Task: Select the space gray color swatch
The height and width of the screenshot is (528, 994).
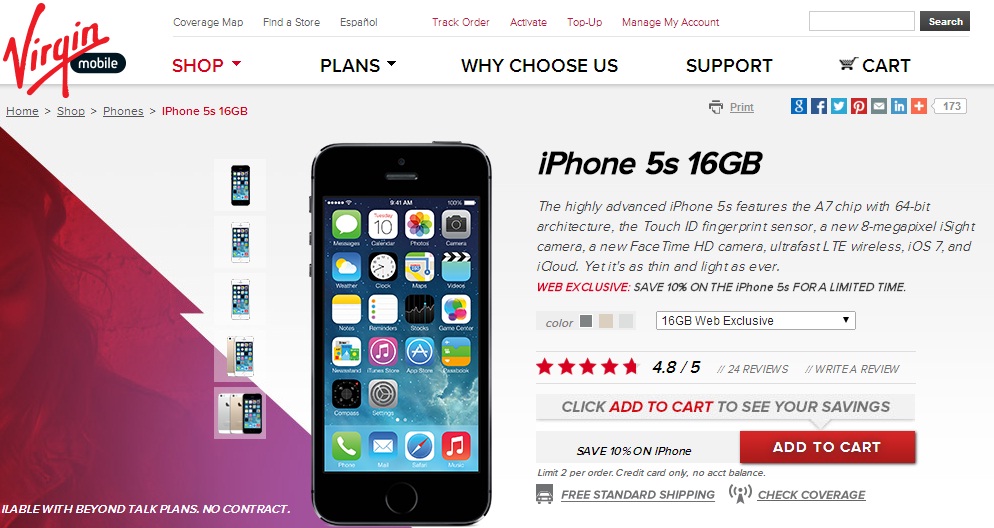Action: click(x=586, y=321)
